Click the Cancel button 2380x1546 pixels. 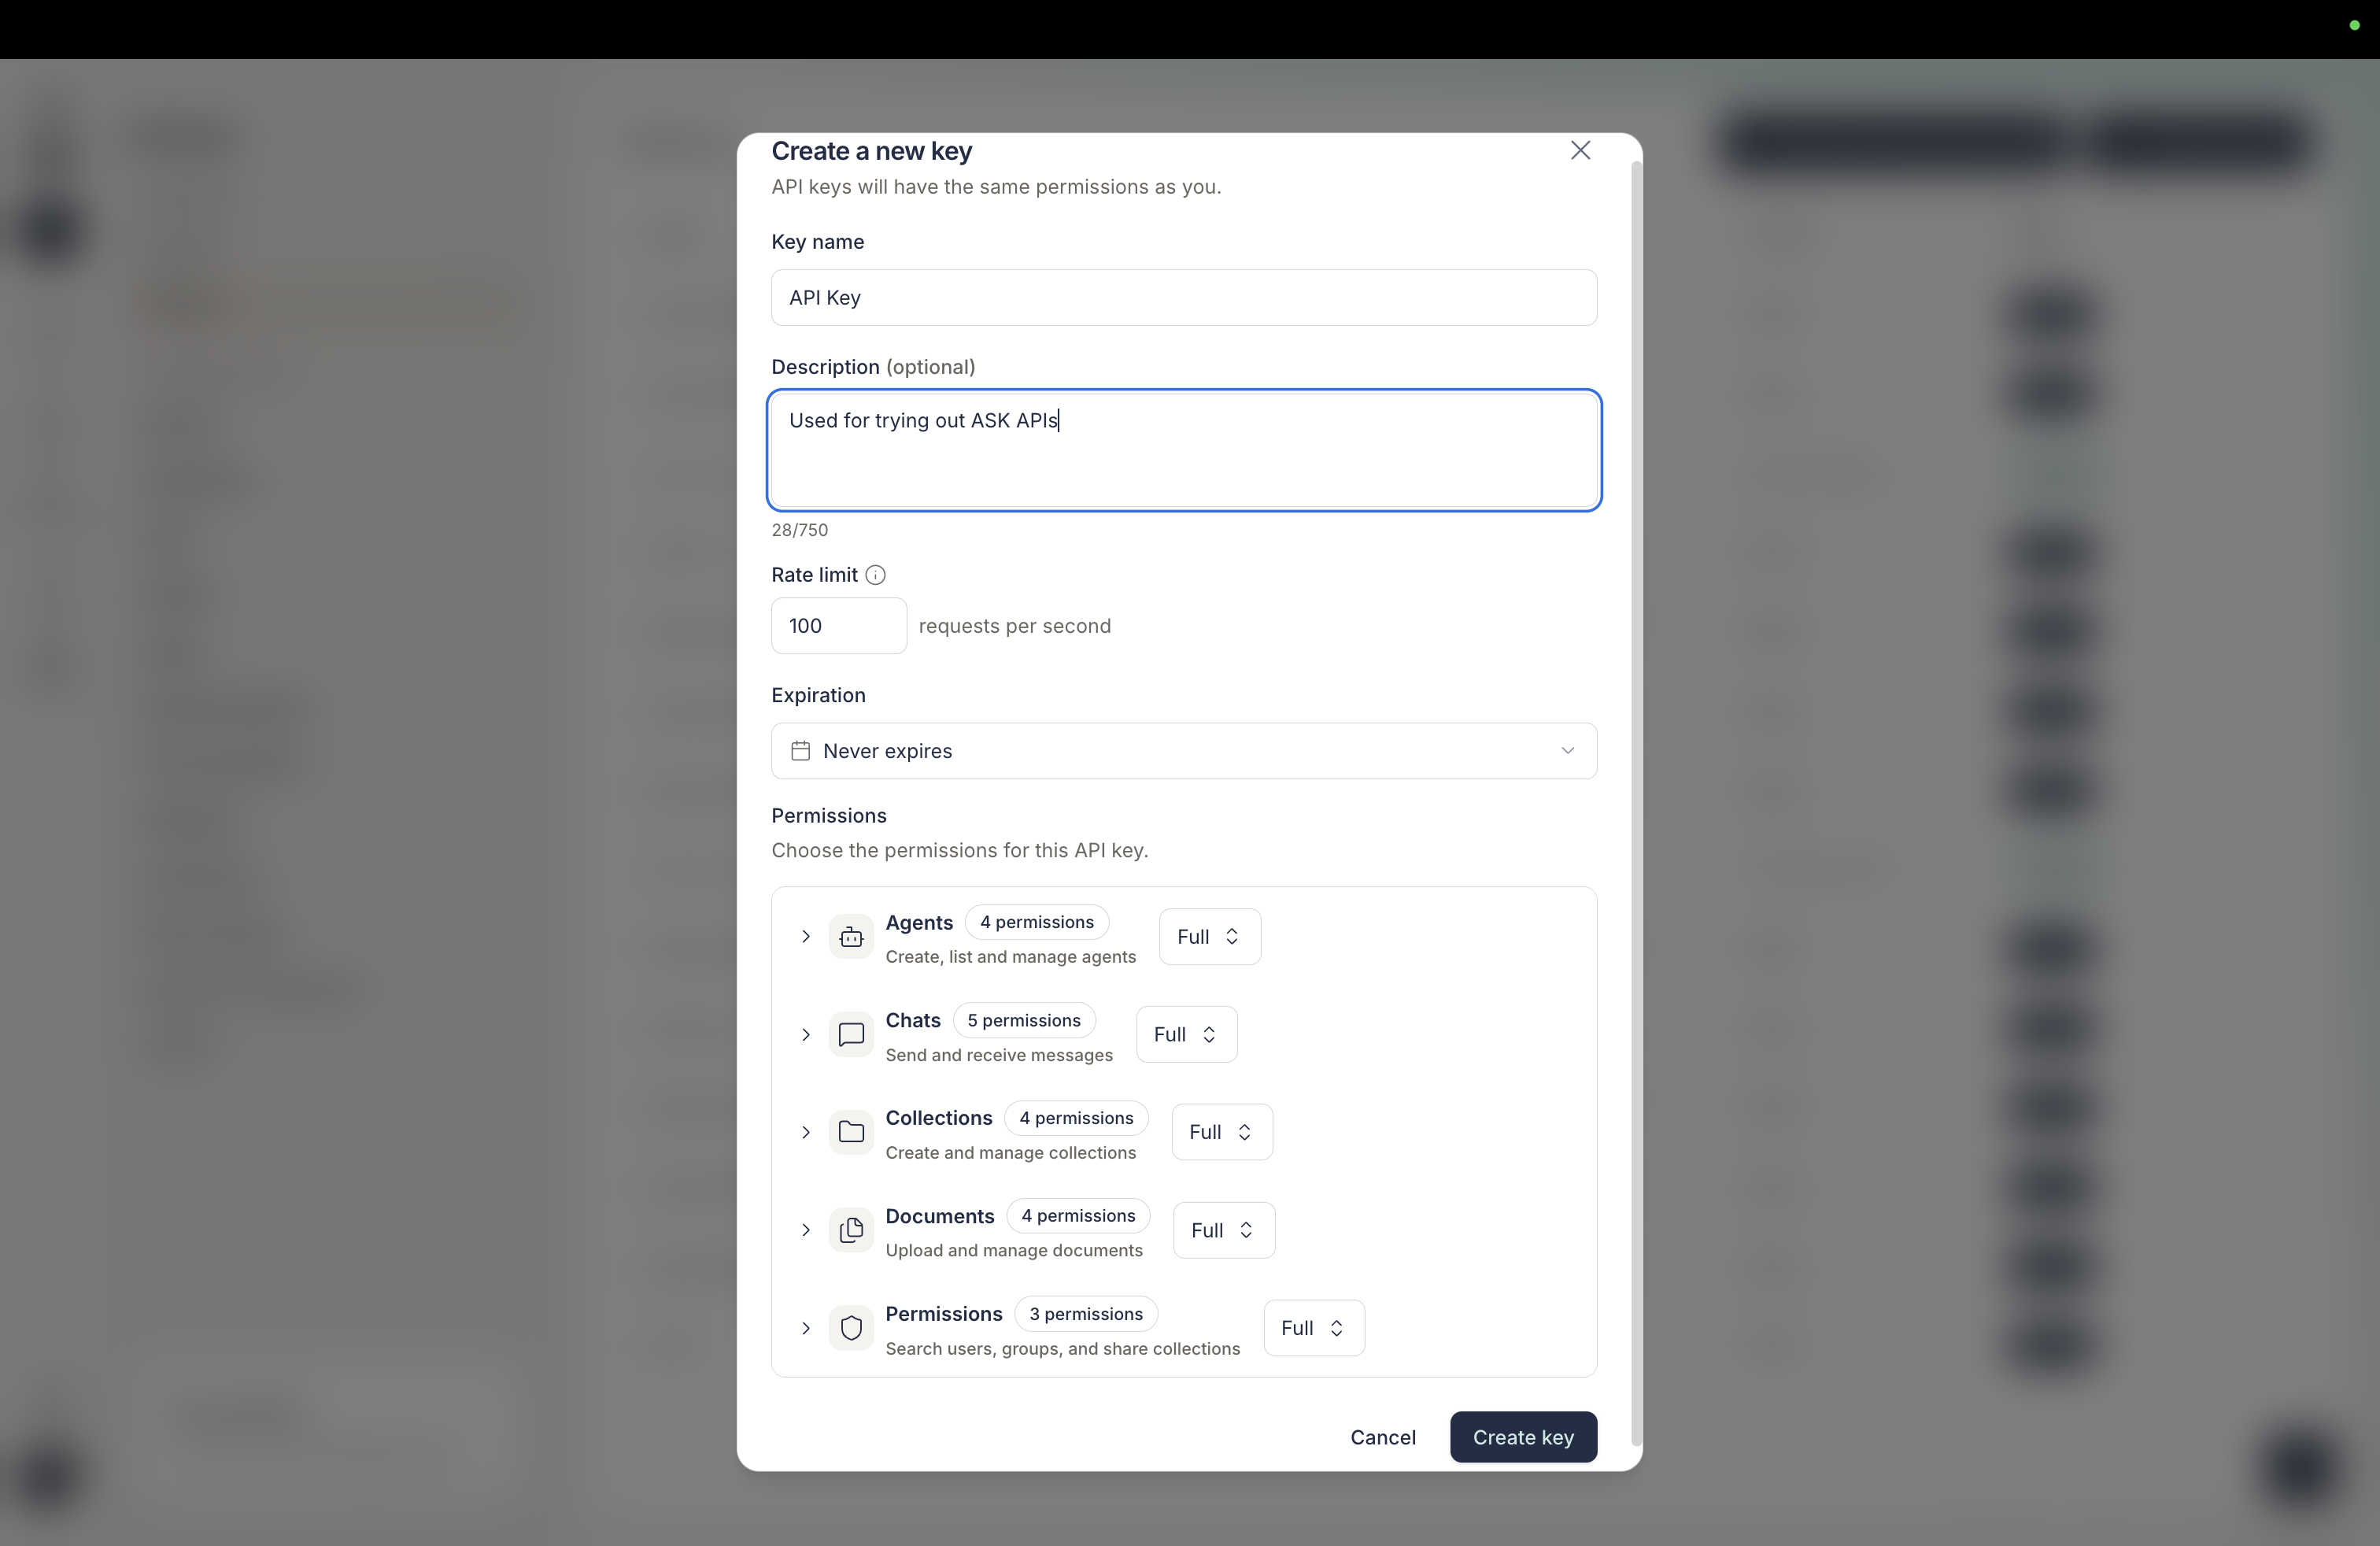tap(1383, 1437)
